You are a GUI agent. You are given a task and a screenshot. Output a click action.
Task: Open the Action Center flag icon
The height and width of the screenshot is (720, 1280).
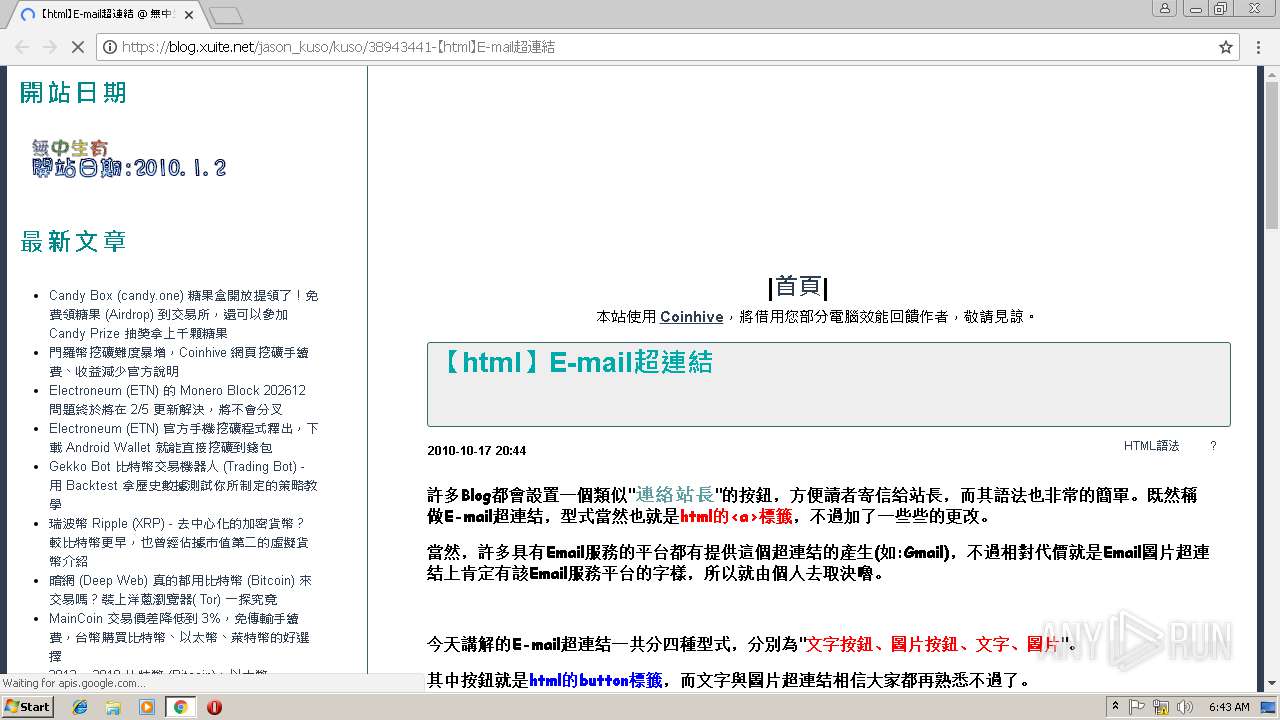[1137, 707]
